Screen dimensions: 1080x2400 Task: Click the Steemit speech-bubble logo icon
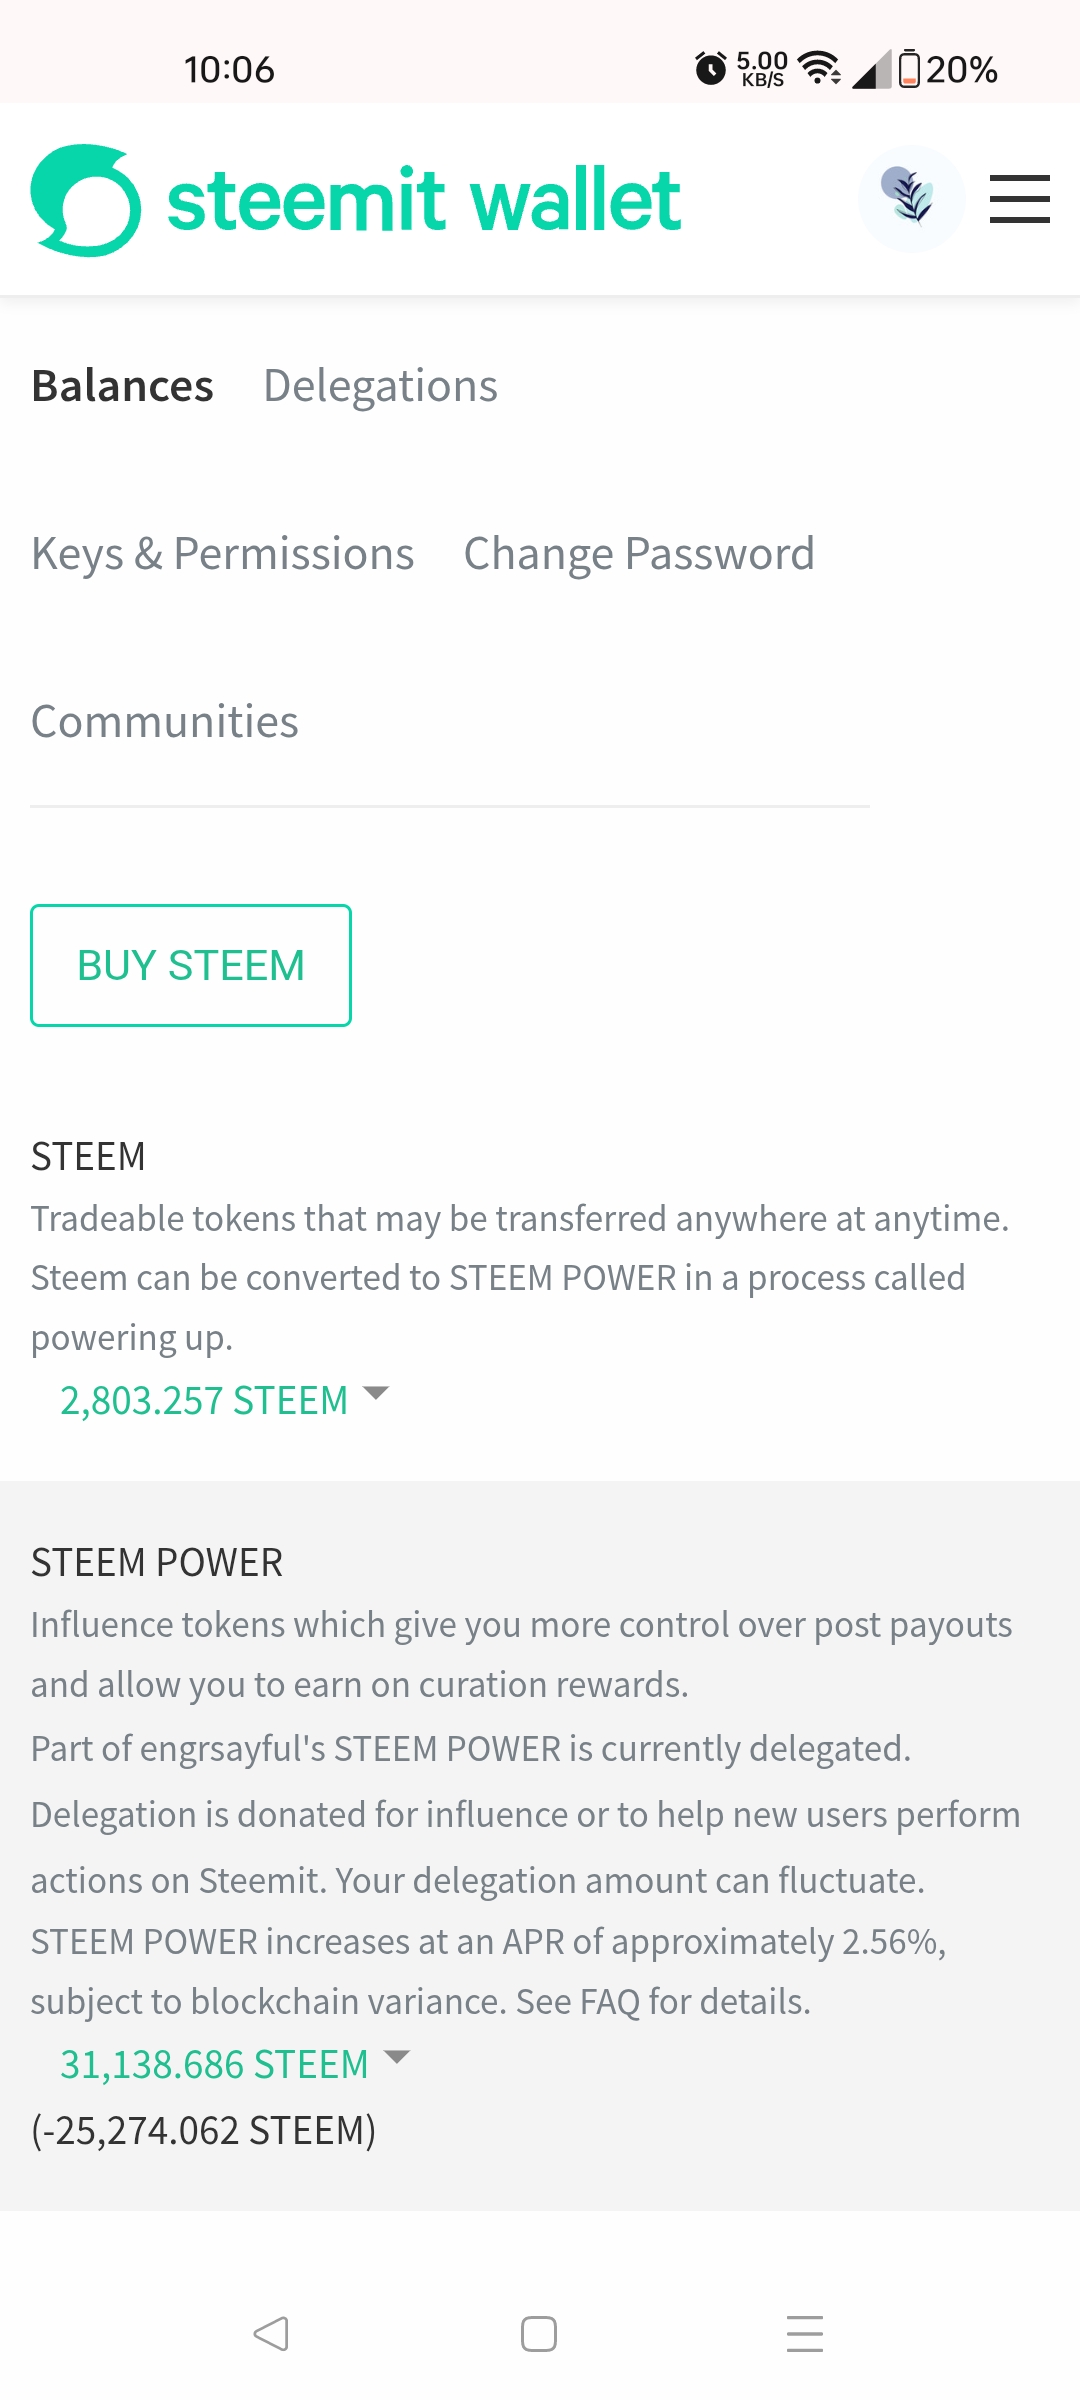(x=86, y=200)
